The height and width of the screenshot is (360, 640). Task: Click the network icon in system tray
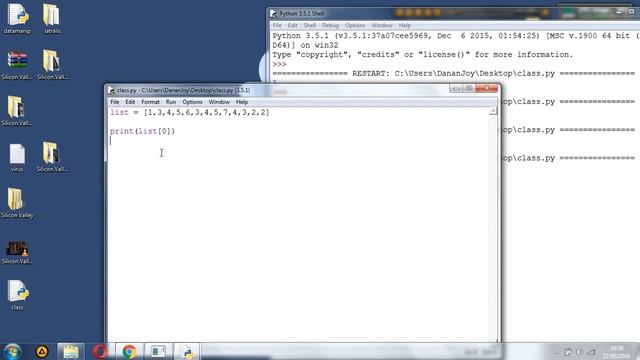[x=591, y=352]
